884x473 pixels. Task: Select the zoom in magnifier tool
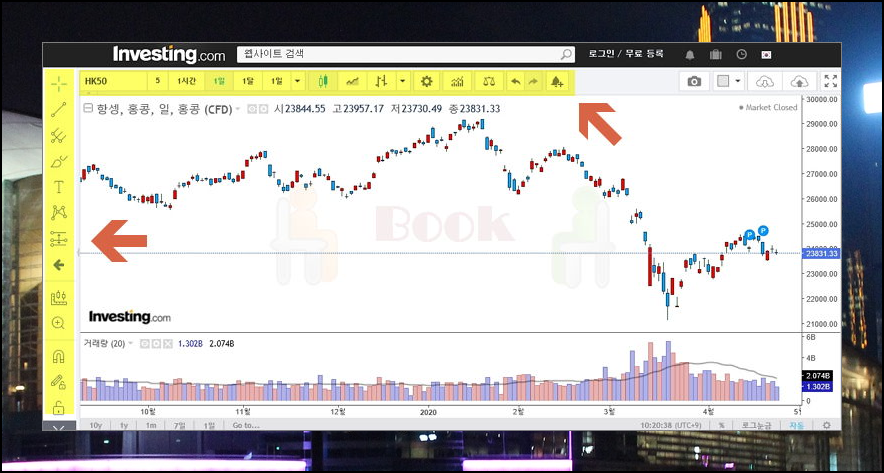pos(59,323)
